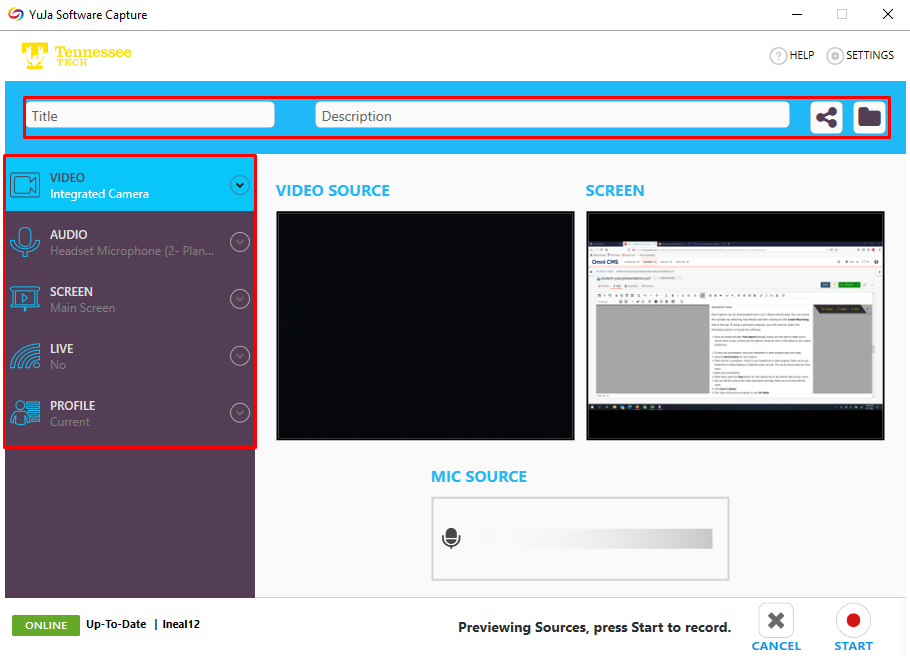
Task: Open the folder icon in title bar
Action: click(869, 117)
